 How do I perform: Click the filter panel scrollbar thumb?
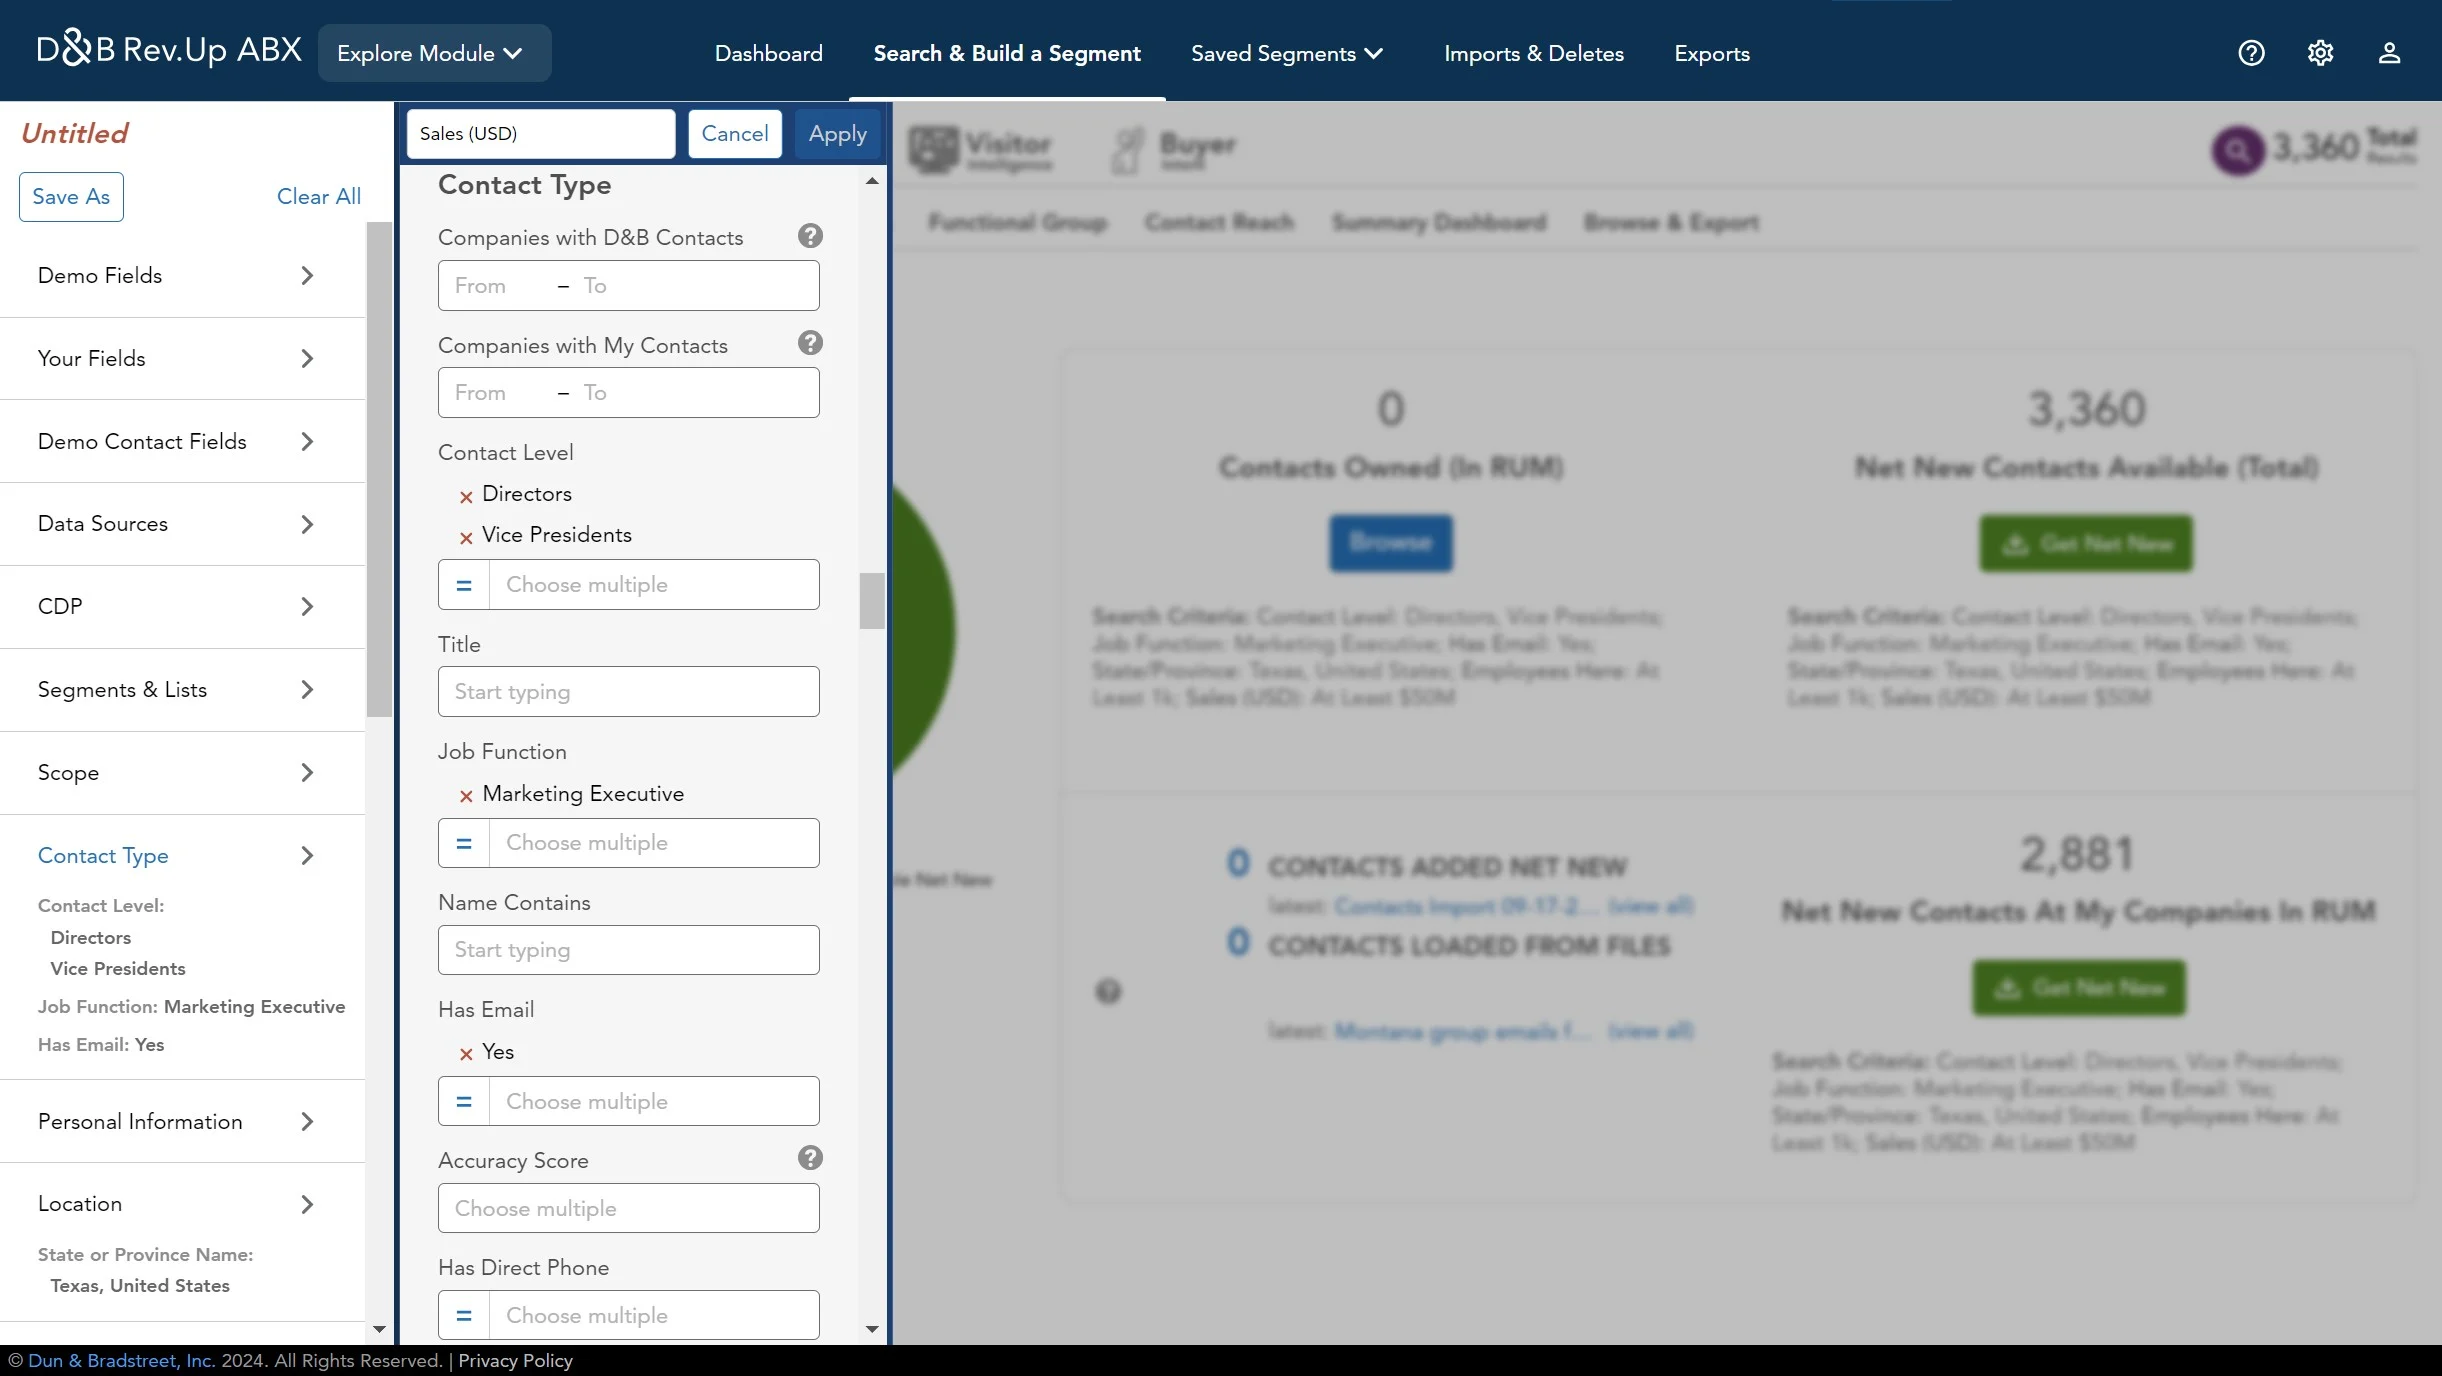872,601
